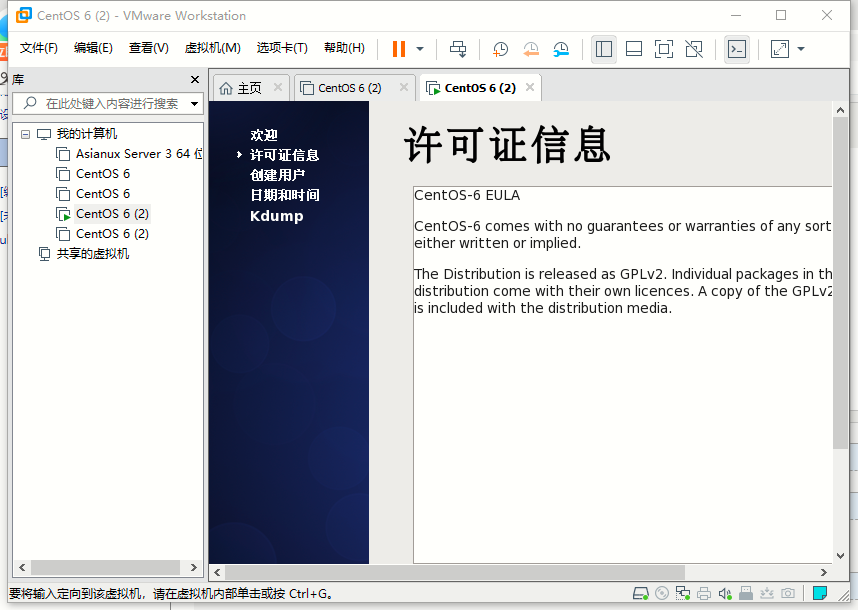
Task: Select 共享的虚拟机 in the library
Action: click(93, 254)
